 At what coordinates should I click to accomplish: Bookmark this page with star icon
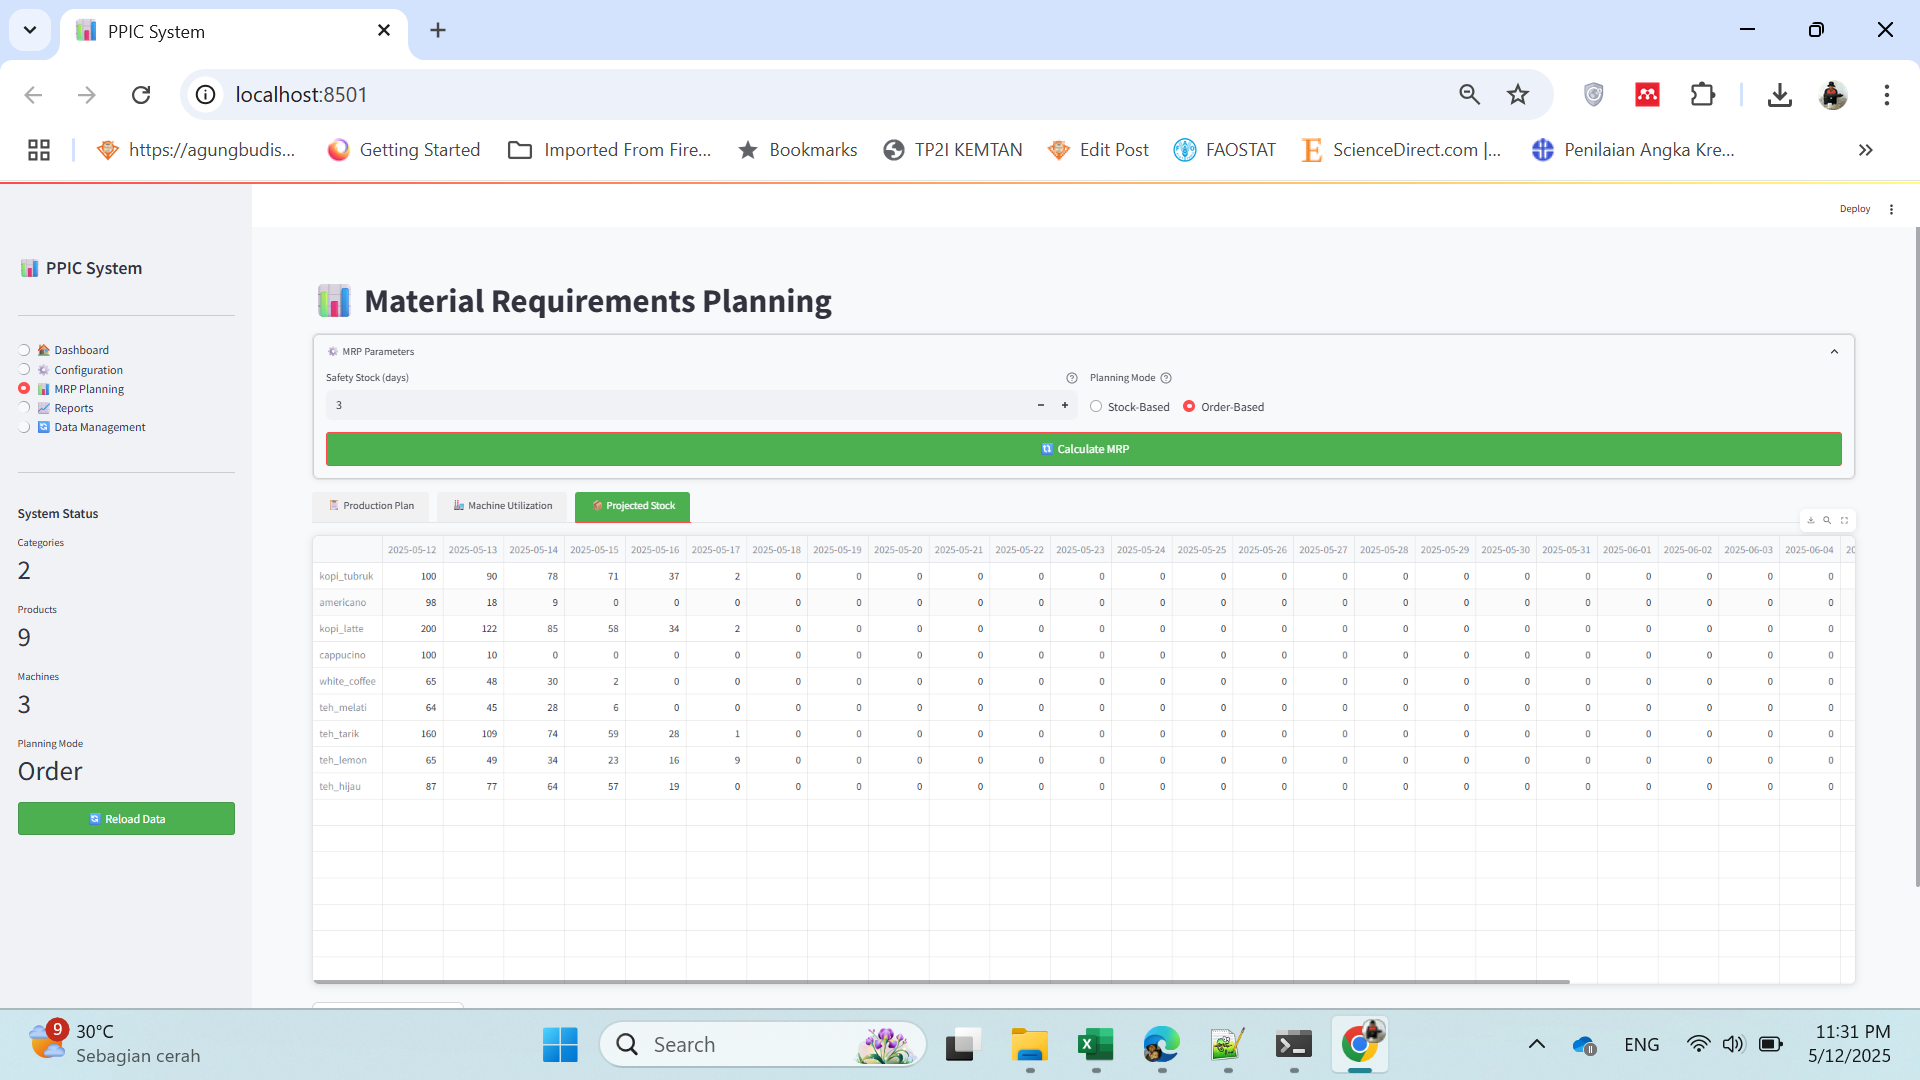(x=1518, y=95)
